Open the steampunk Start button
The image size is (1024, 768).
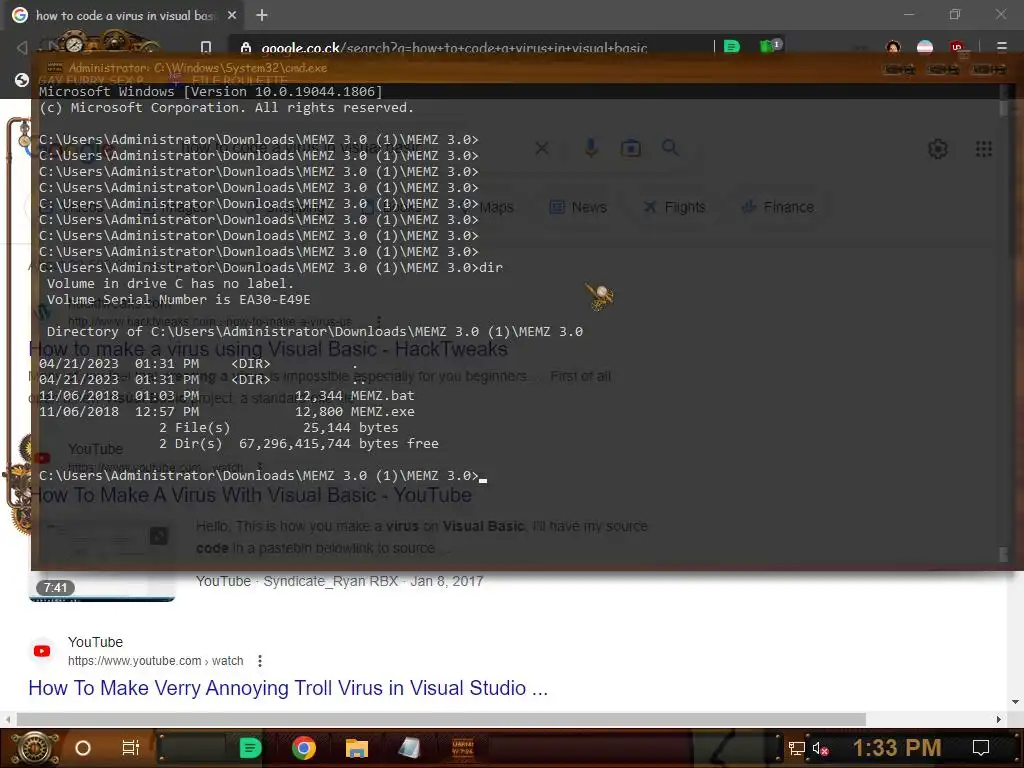[35, 748]
